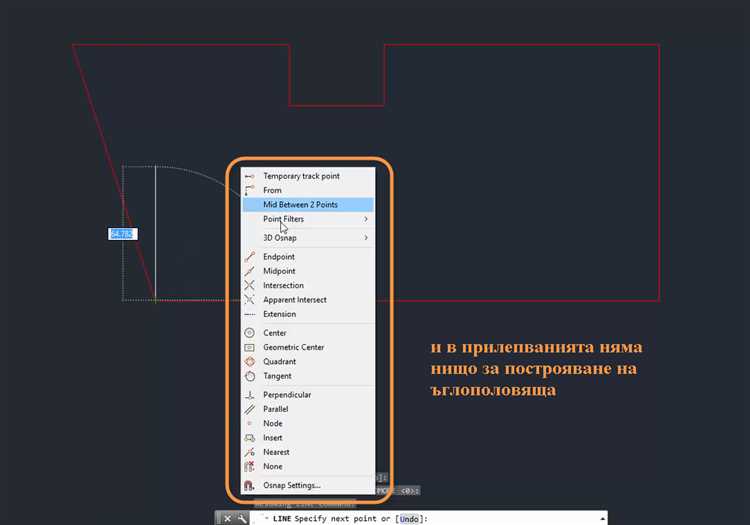
Task: Open Osnap Settings dialog
Action: click(308, 485)
